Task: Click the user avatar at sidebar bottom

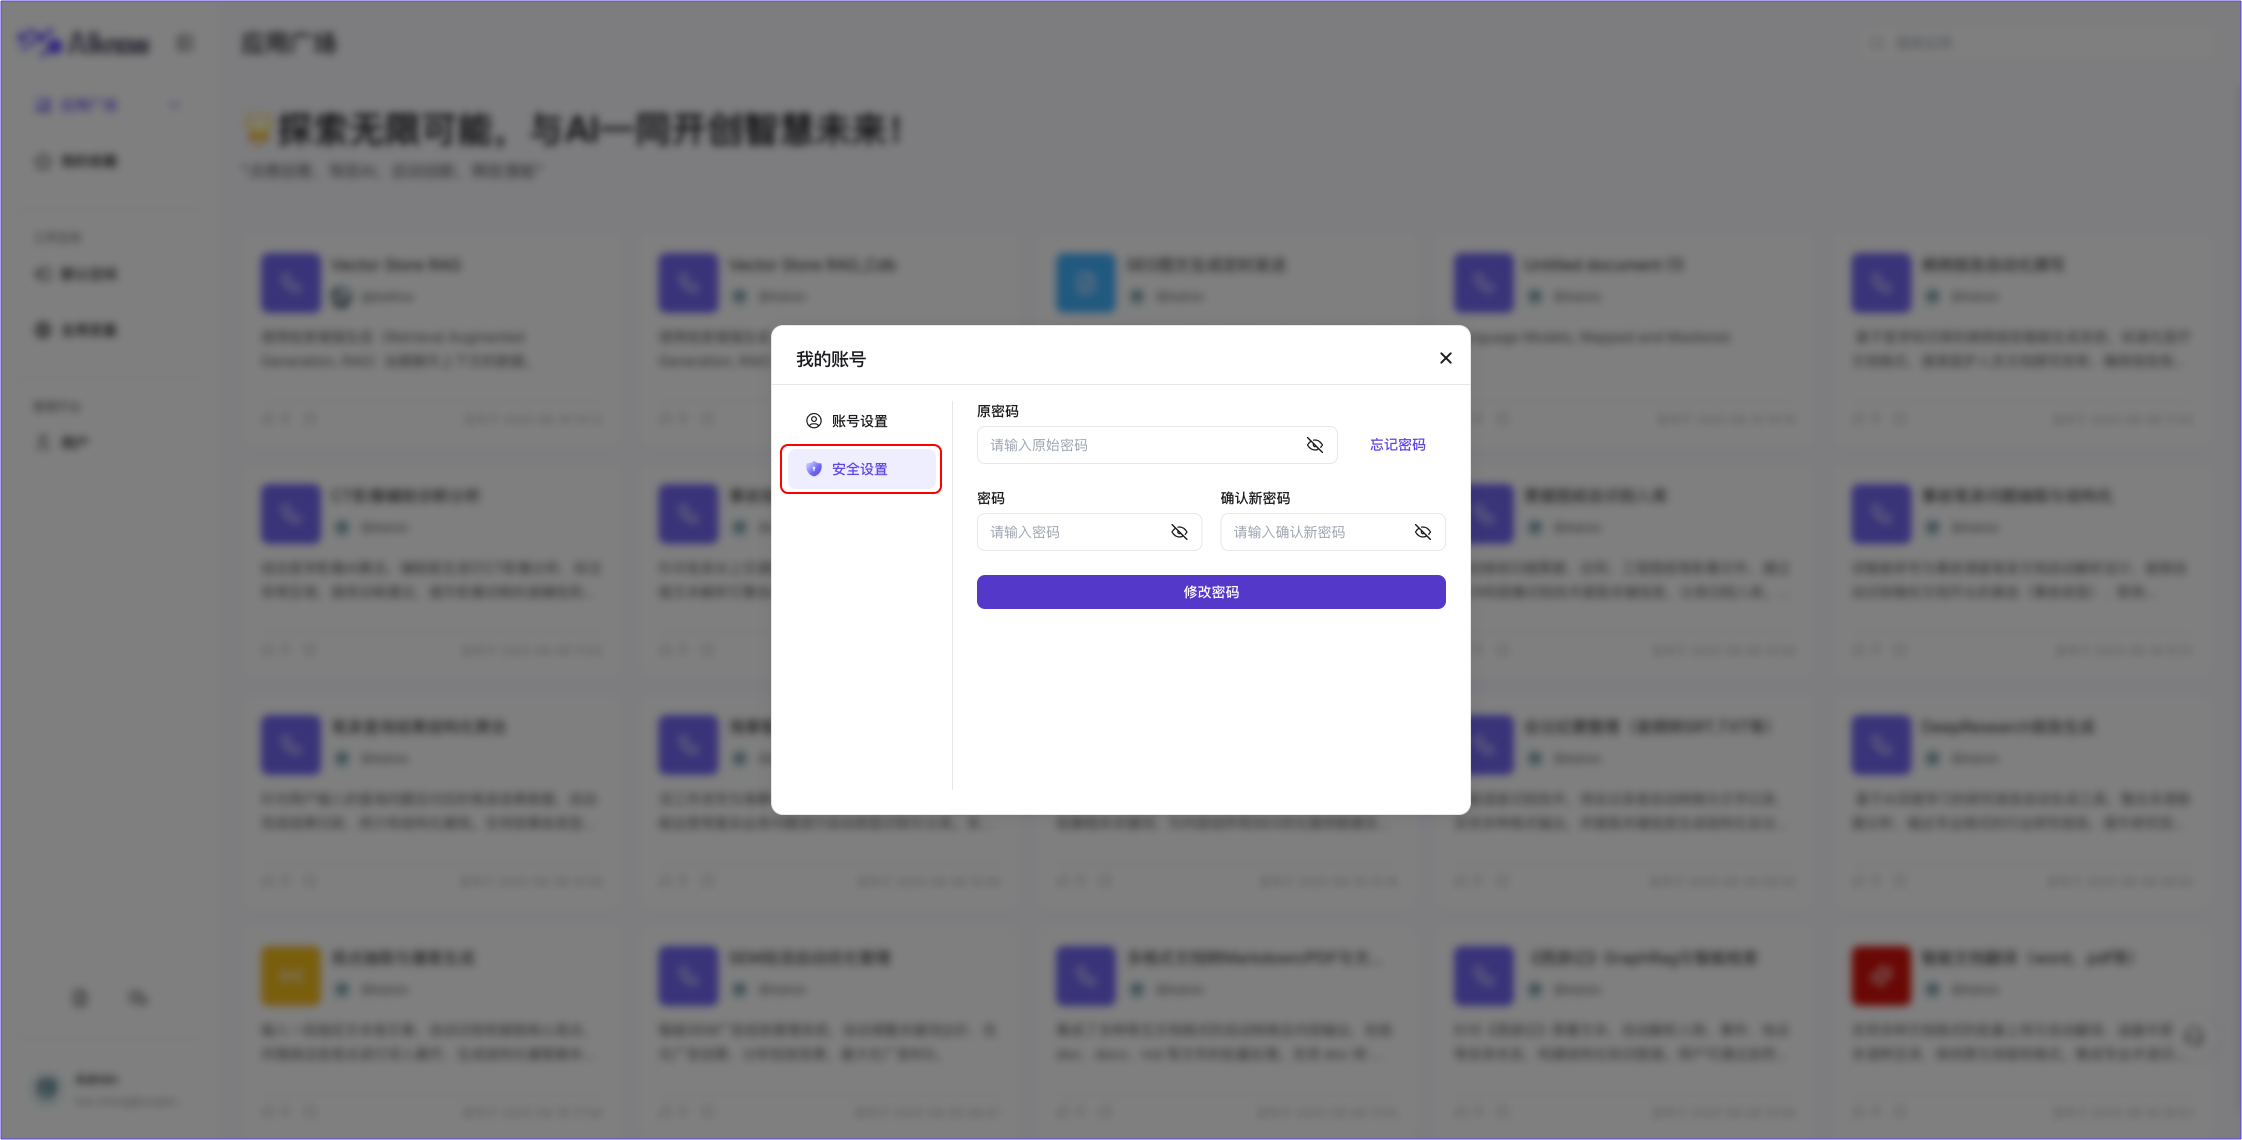Action: [46, 1088]
